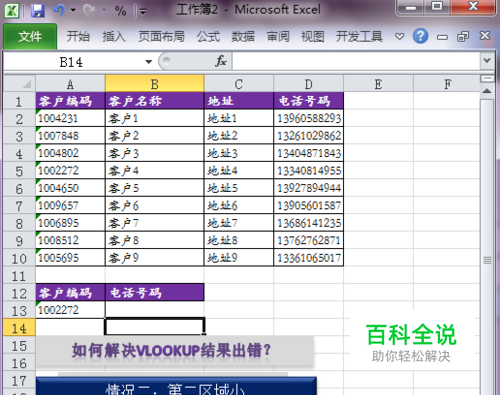Open the 文件 tab
Screen dimensions: 500x395
(x=30, y=36)
